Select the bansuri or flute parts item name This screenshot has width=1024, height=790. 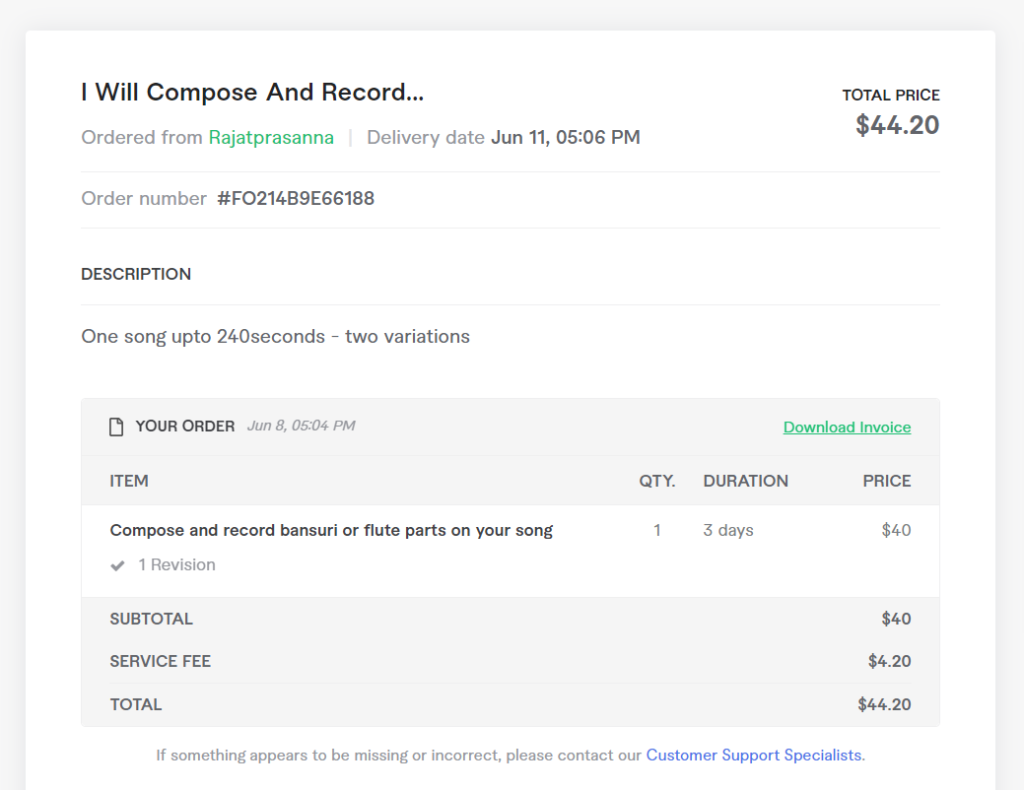331,530
